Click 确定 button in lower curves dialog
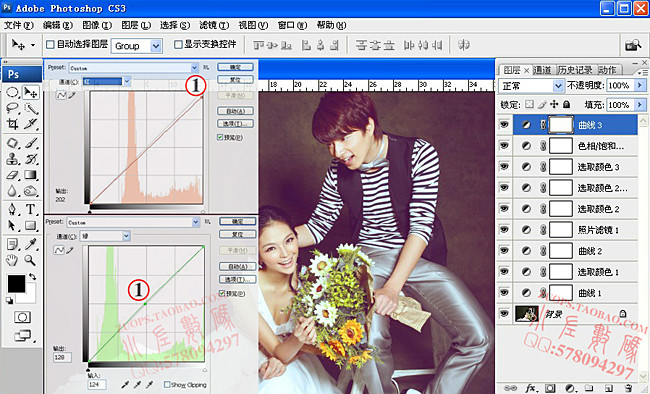 [x=238, y=221]
